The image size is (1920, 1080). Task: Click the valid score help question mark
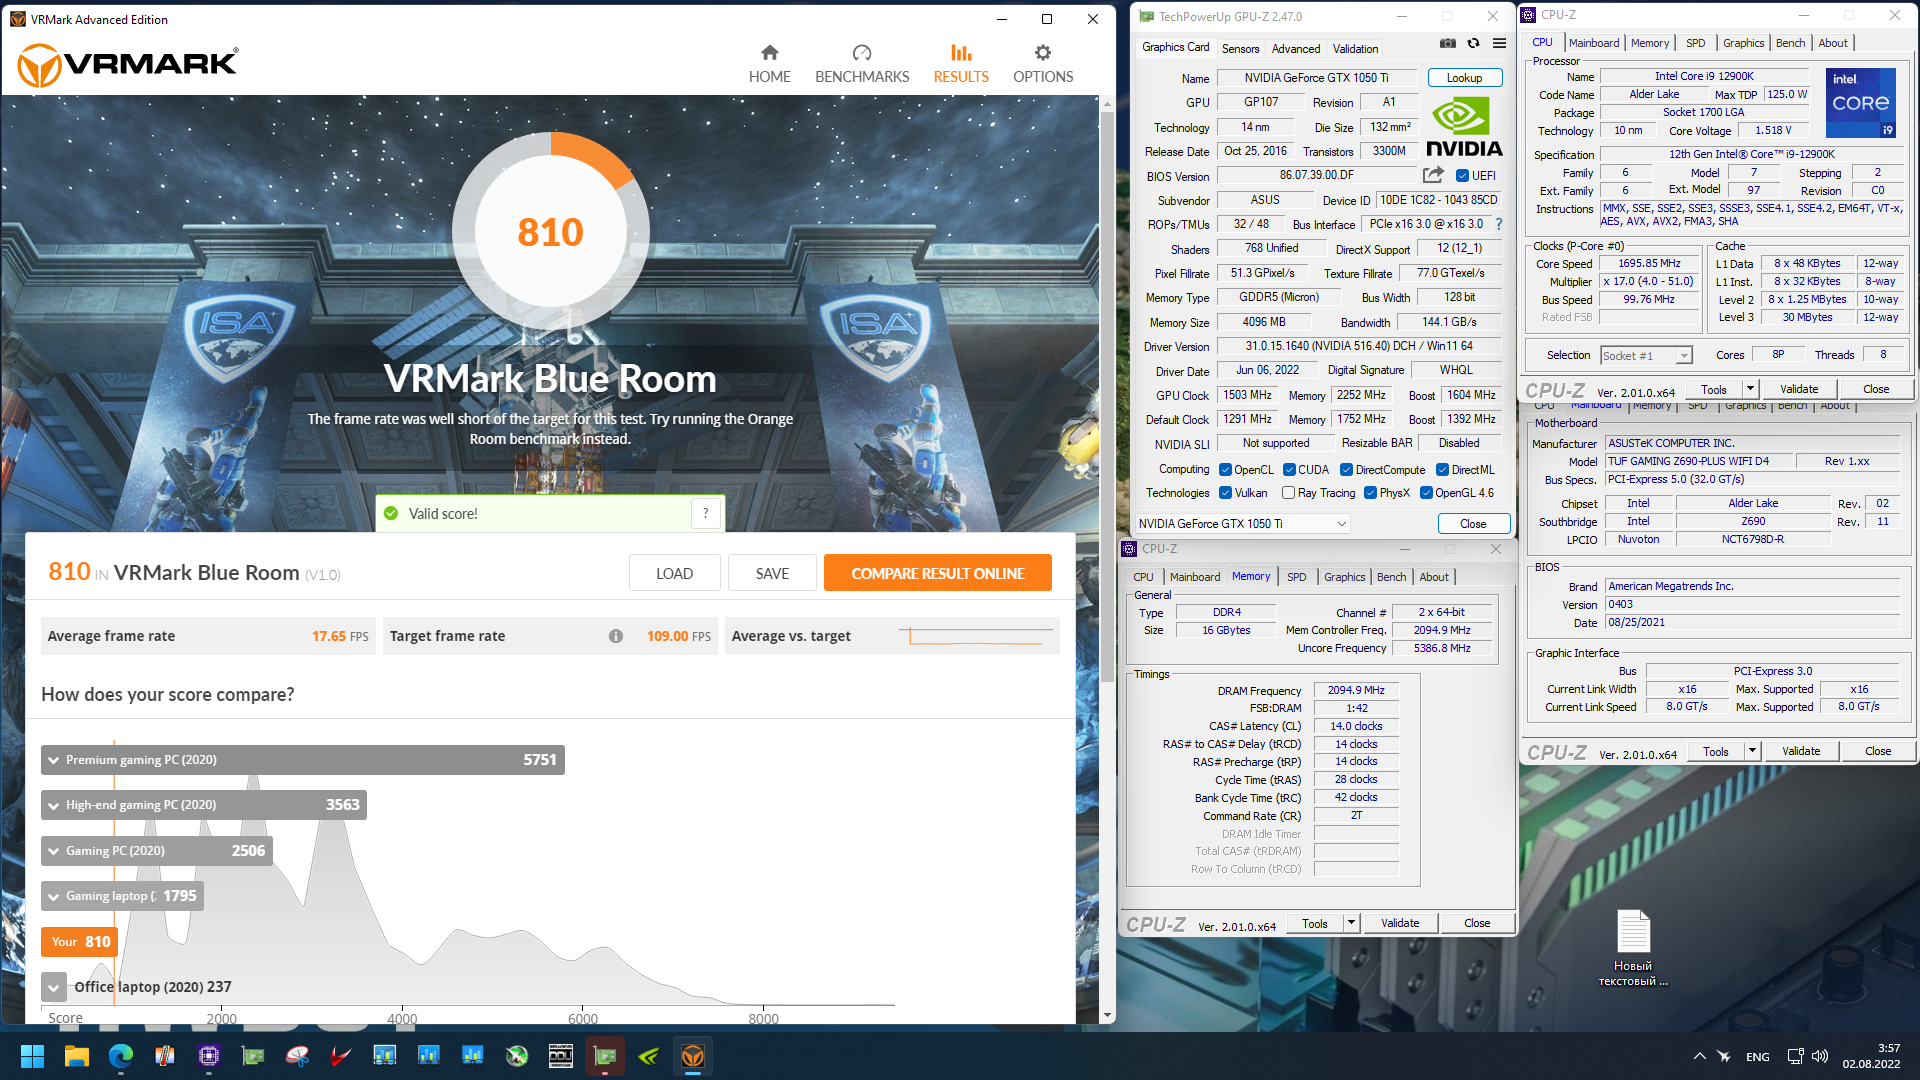pos(705,513)
